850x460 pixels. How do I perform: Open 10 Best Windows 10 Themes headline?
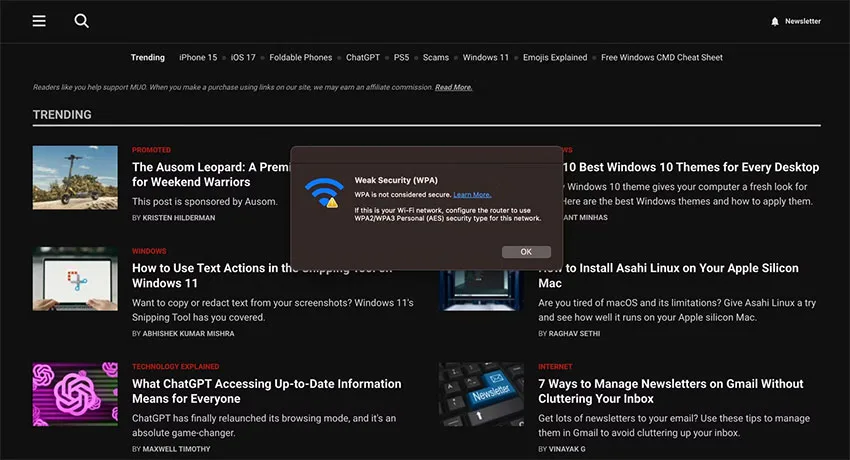click(691, 167)
